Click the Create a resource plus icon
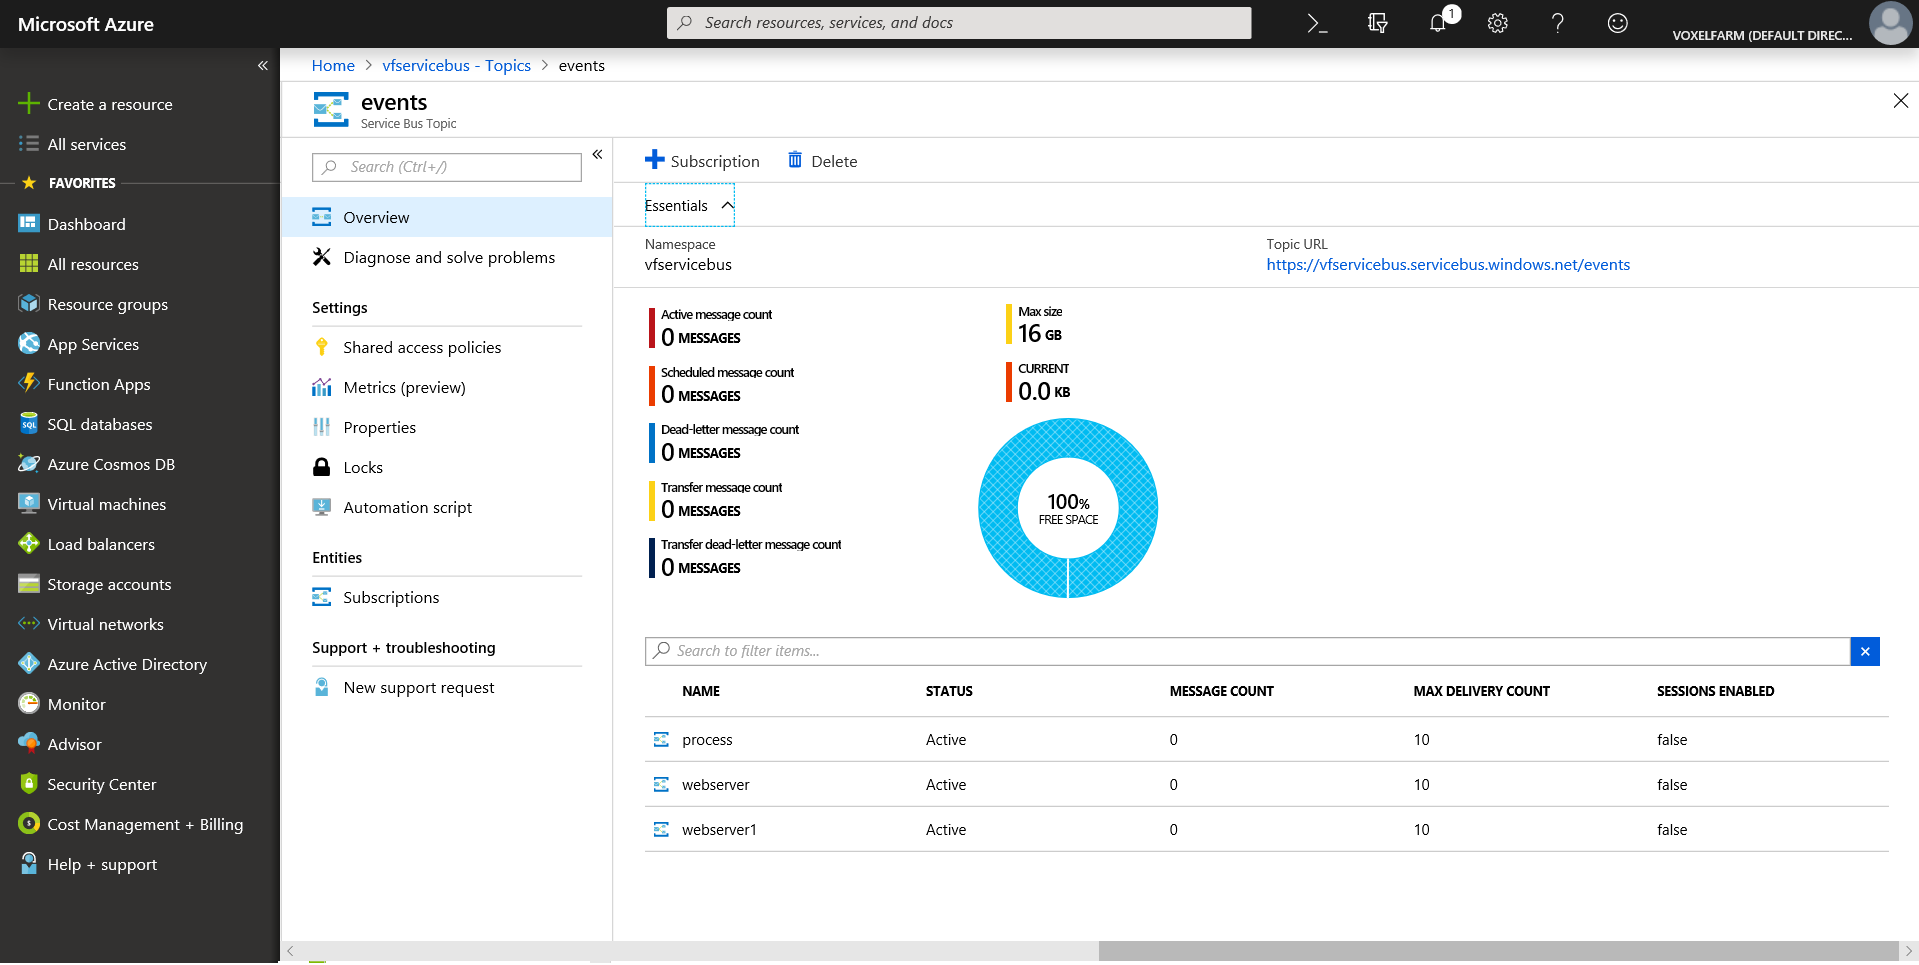This screenshot has width=1919, height=965. (x=29, y=104)
